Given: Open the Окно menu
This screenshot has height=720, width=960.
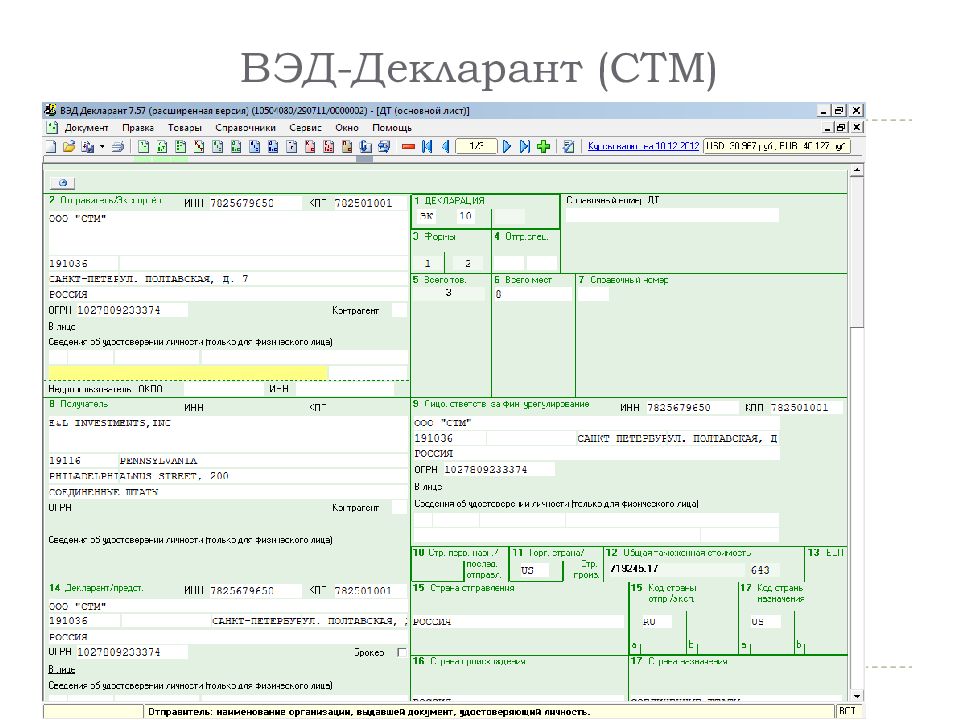Looking at the screenshot, I should click(x=347, y=127).
